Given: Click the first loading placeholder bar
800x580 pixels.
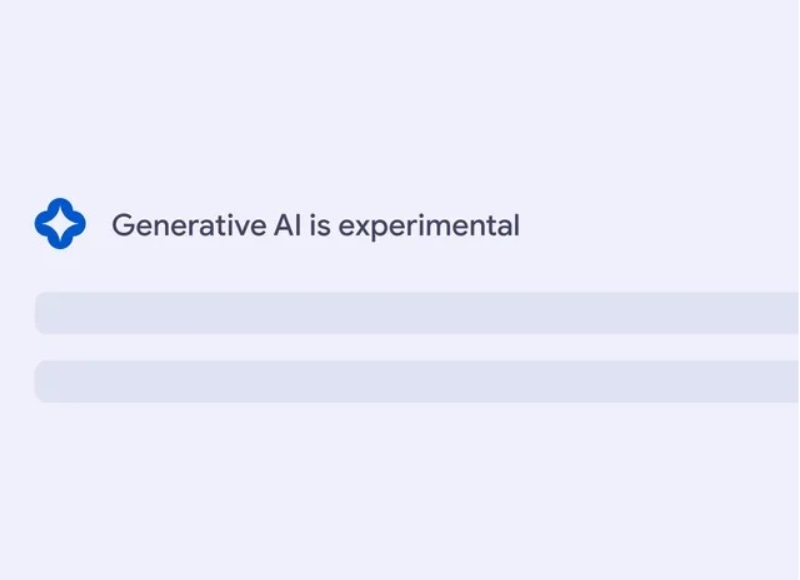Looking at the screenshot, I should click(x=417, y=313).
